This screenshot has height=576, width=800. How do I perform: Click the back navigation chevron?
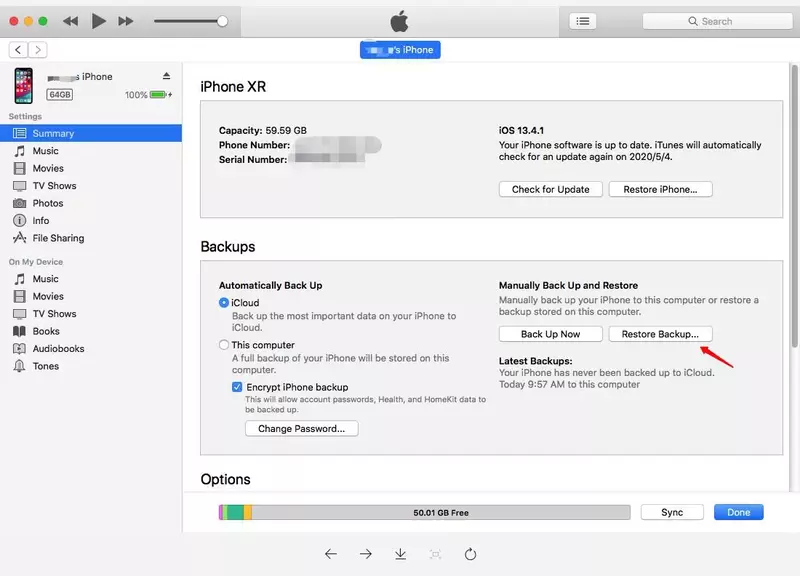17,48
